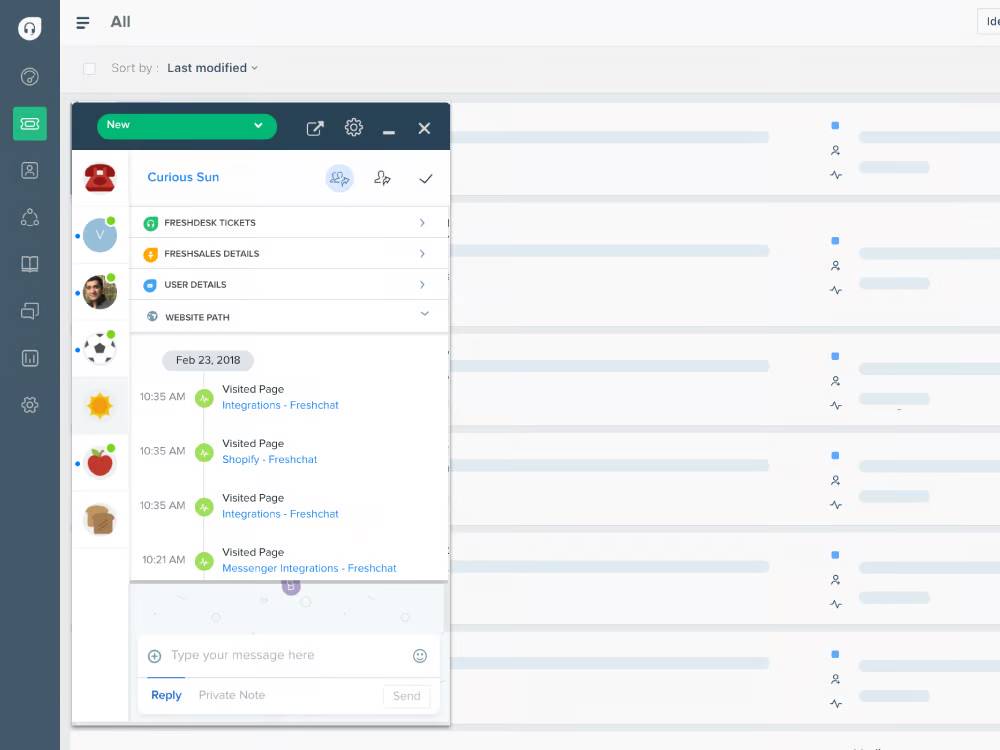Open the New status dropdown

pos(187,126)
